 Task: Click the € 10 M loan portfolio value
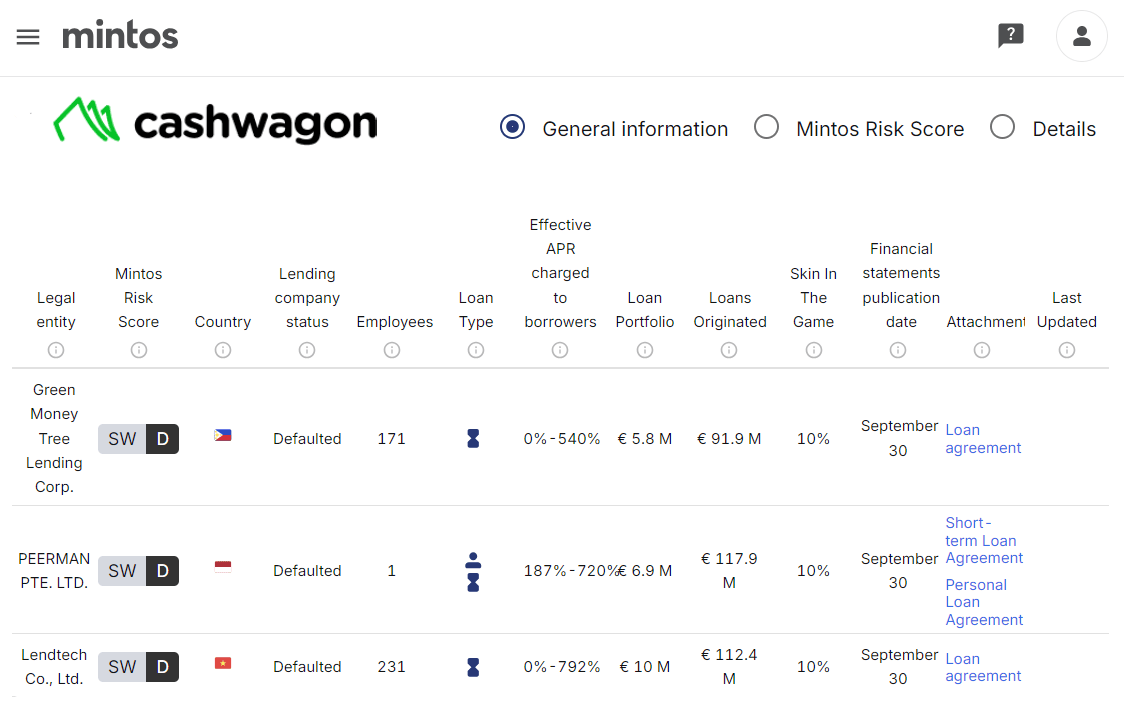click(x=645, y=667)
